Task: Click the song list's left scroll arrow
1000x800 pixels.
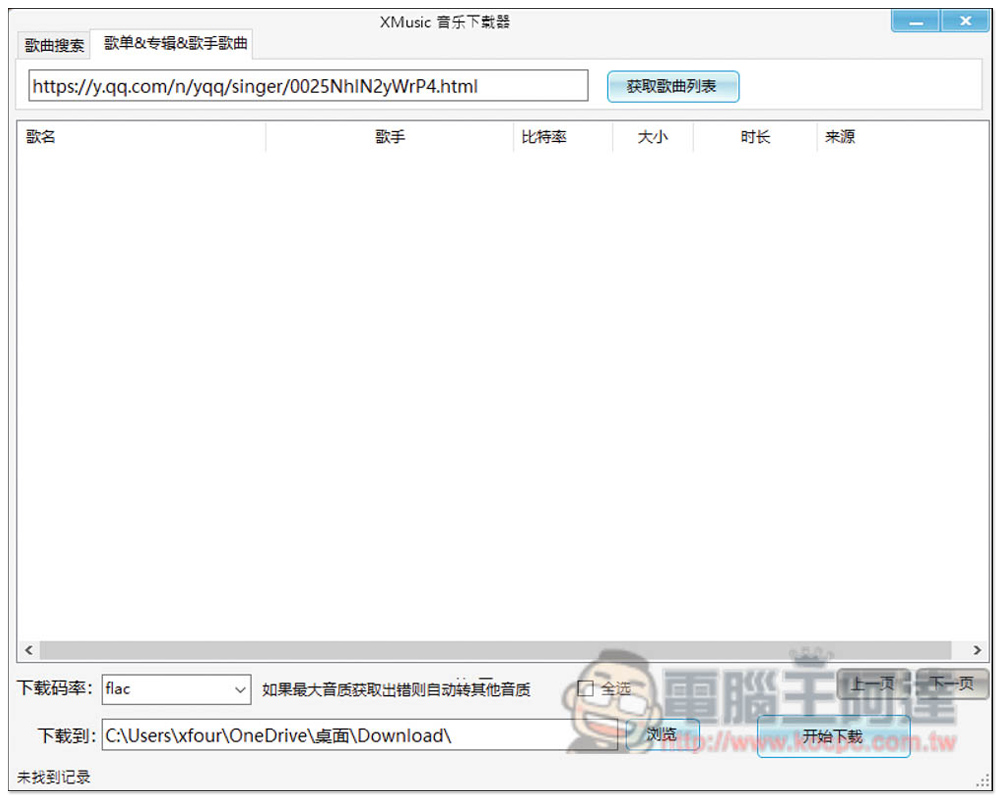Action: (x=28, y=650)
